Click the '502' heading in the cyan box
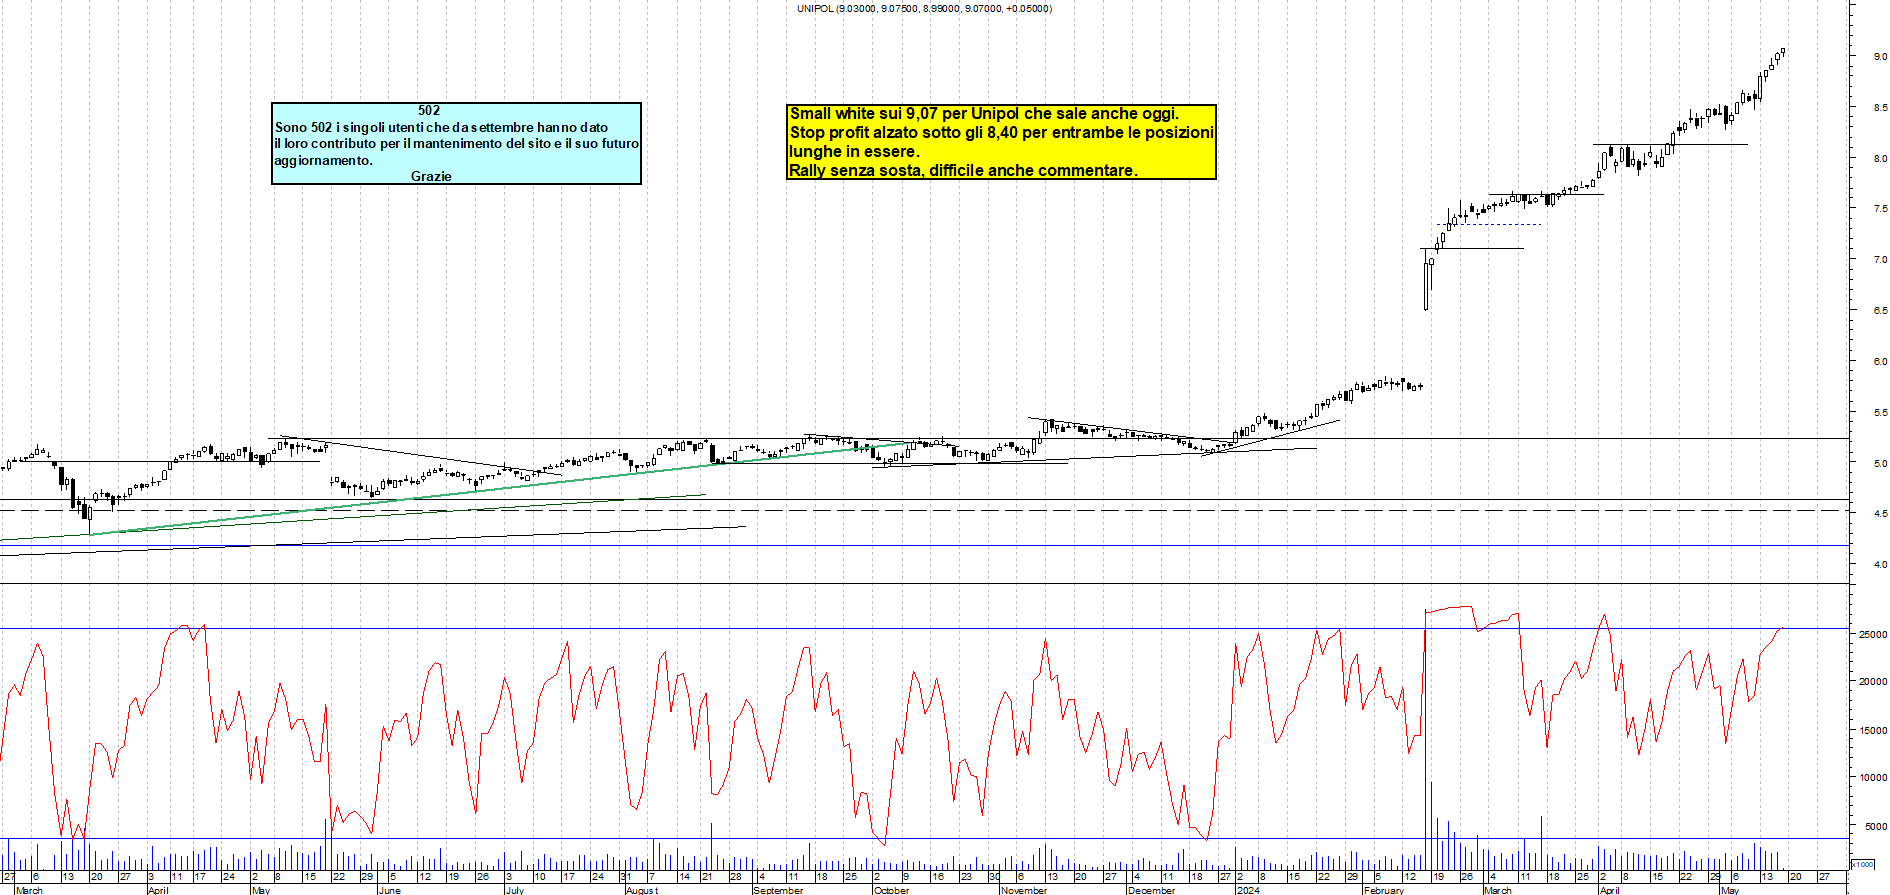 click(429, 111)
